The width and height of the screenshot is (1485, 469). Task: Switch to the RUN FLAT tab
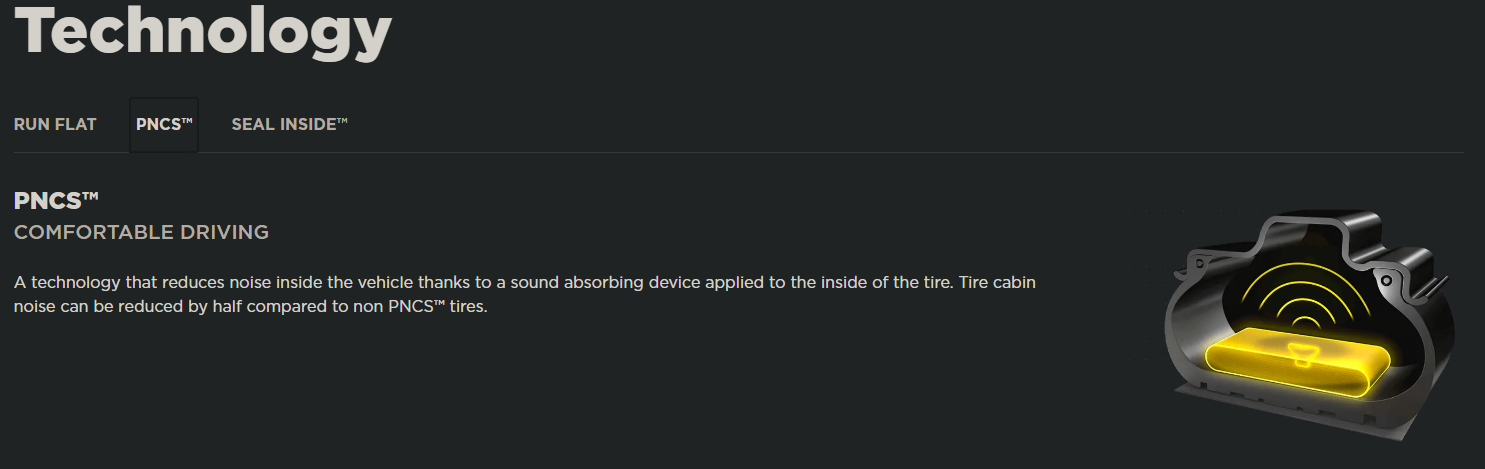pos(55,125)
